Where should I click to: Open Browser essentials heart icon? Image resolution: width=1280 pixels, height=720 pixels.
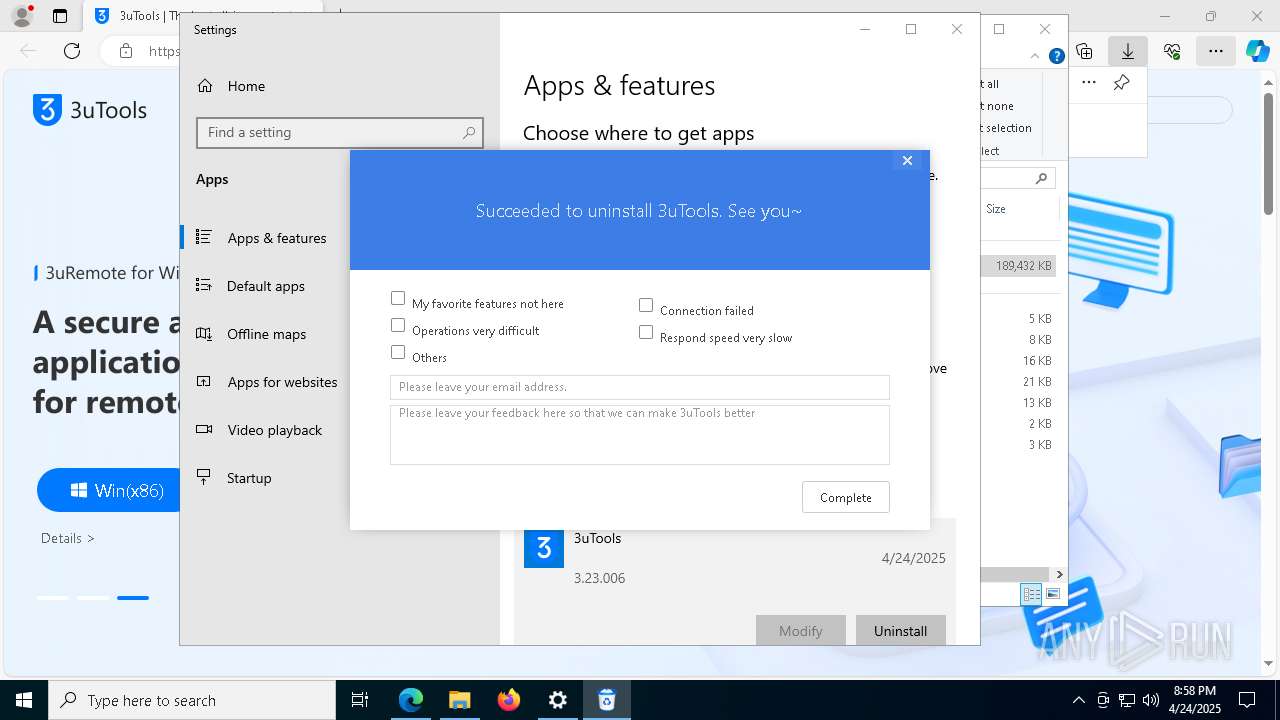pos(1172,51)
